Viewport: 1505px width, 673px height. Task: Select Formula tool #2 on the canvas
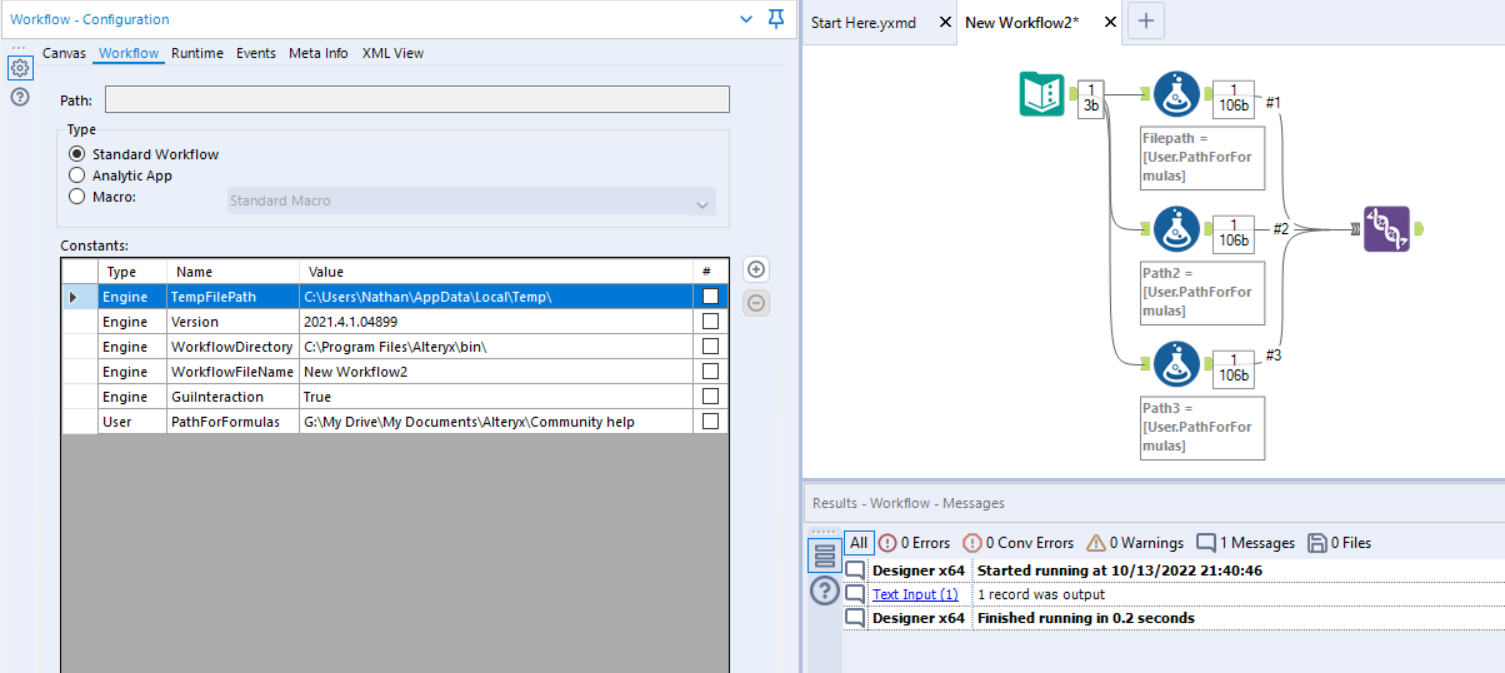point(1176,228)
